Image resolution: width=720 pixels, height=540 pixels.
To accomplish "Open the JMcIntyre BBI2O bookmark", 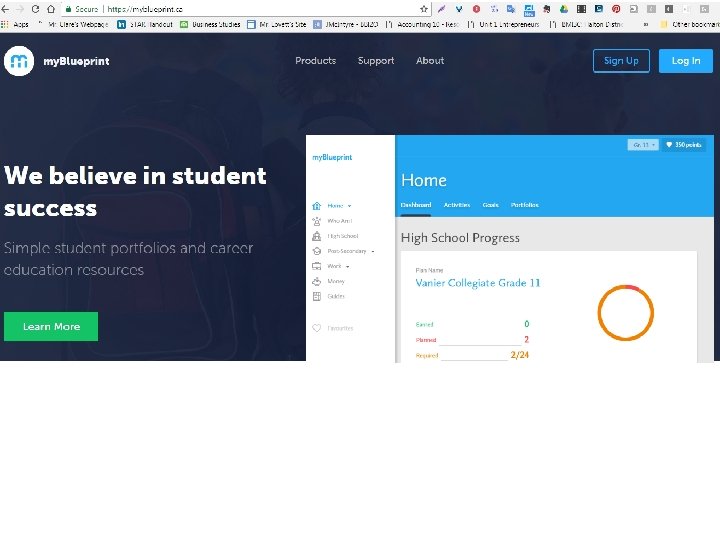I will [x=346, y=24].
